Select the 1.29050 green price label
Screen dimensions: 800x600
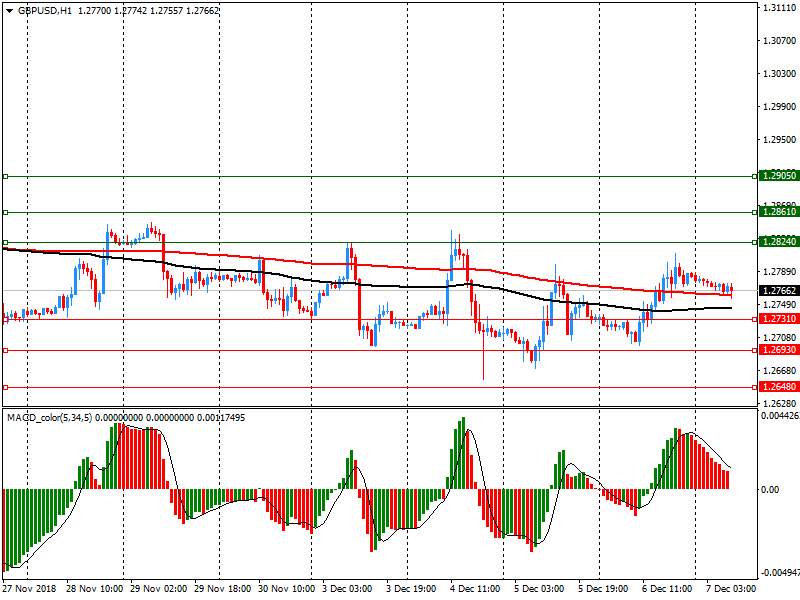(x=779, y=176)
